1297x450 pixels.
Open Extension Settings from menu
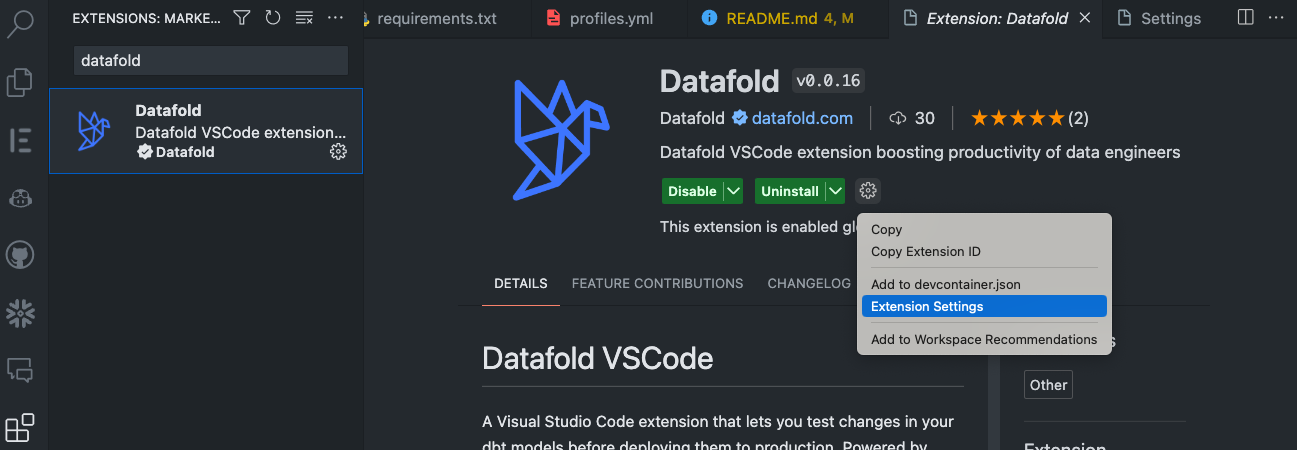pos(984,306)
